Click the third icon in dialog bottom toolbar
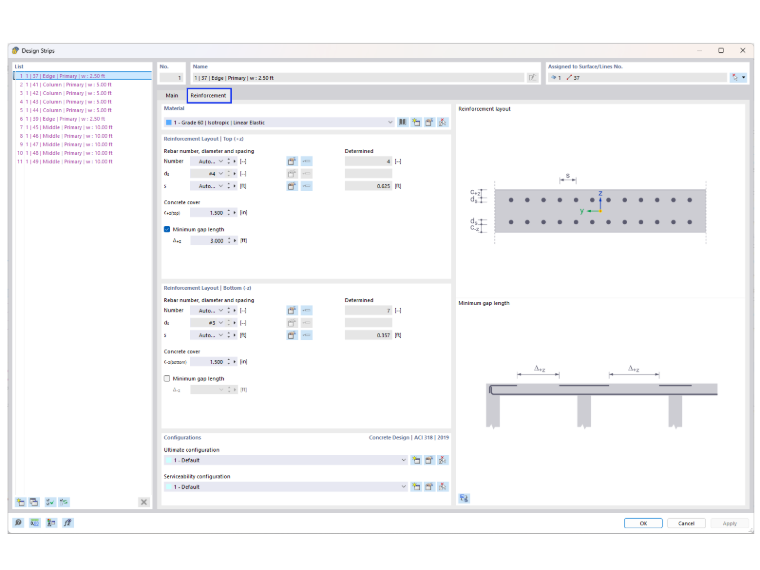760x570 pixels. point(51,522)
